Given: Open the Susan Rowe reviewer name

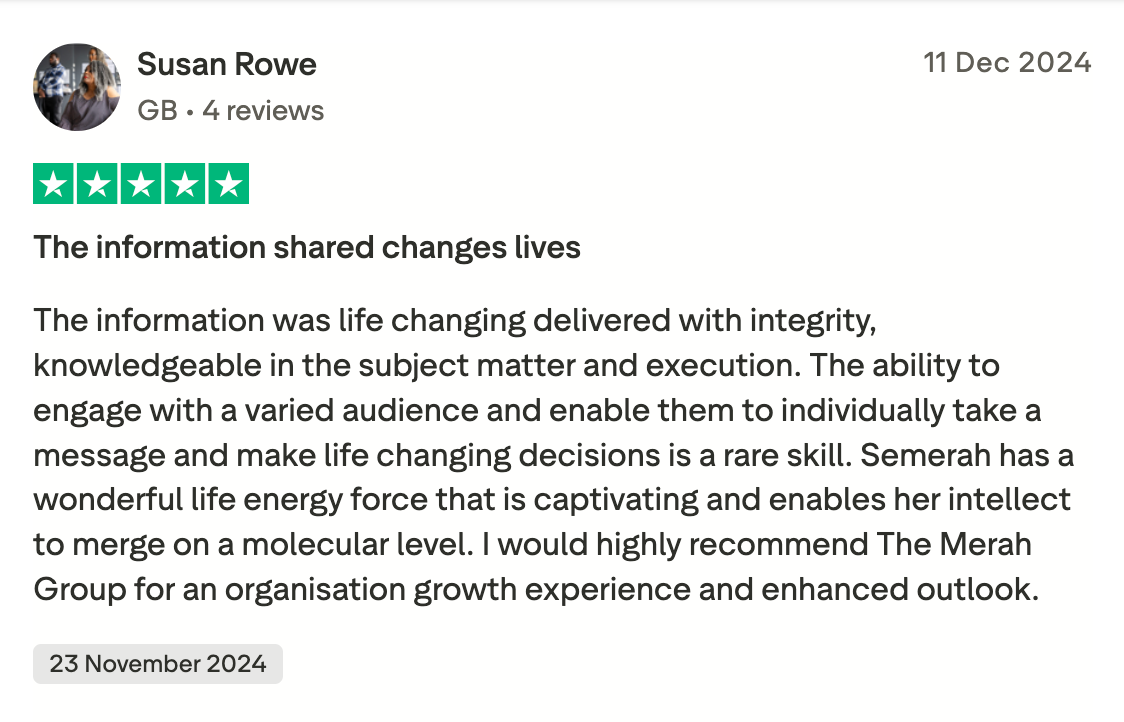Looking at the screenshot, I should point(227,65).
